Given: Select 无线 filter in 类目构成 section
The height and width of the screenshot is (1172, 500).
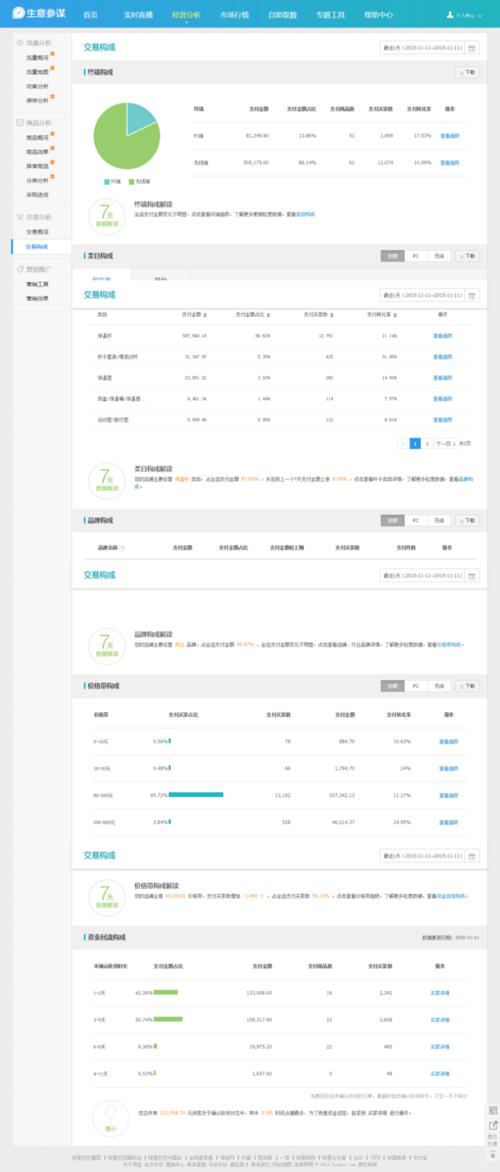Looking at the screenshot, I should tap(439, 256).
